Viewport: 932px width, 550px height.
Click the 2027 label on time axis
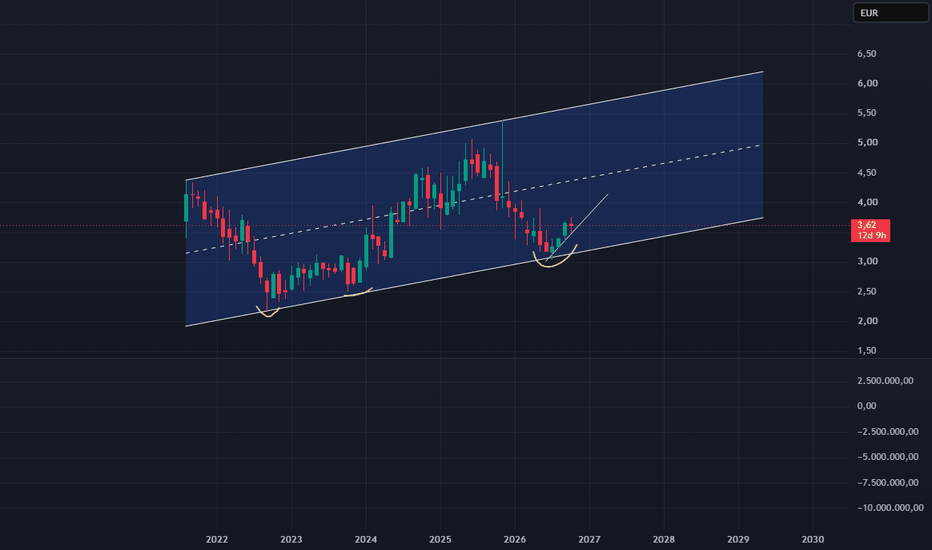click(x=589, y=539)
